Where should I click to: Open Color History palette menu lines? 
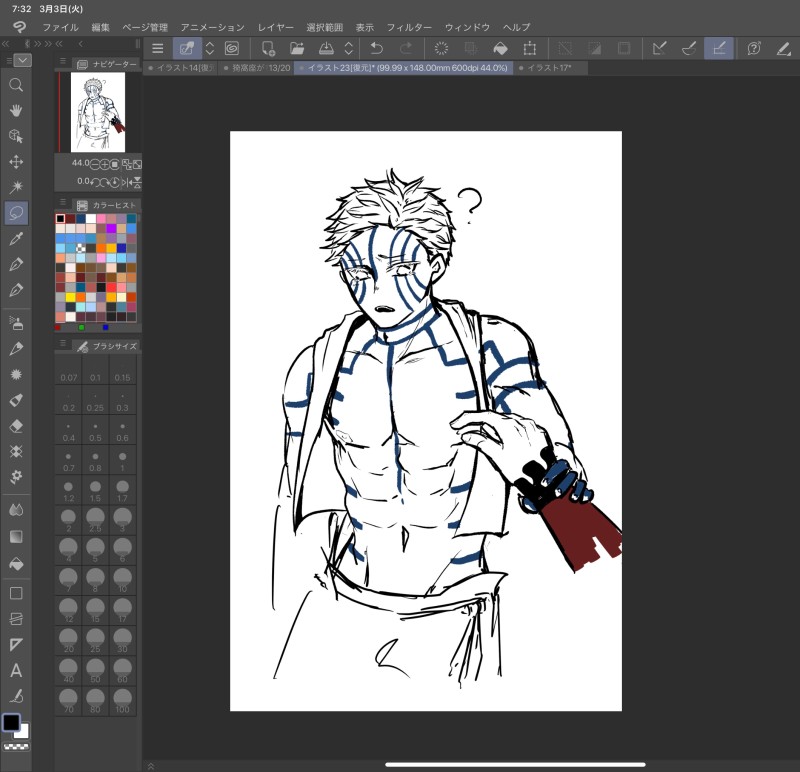(62, 202)
